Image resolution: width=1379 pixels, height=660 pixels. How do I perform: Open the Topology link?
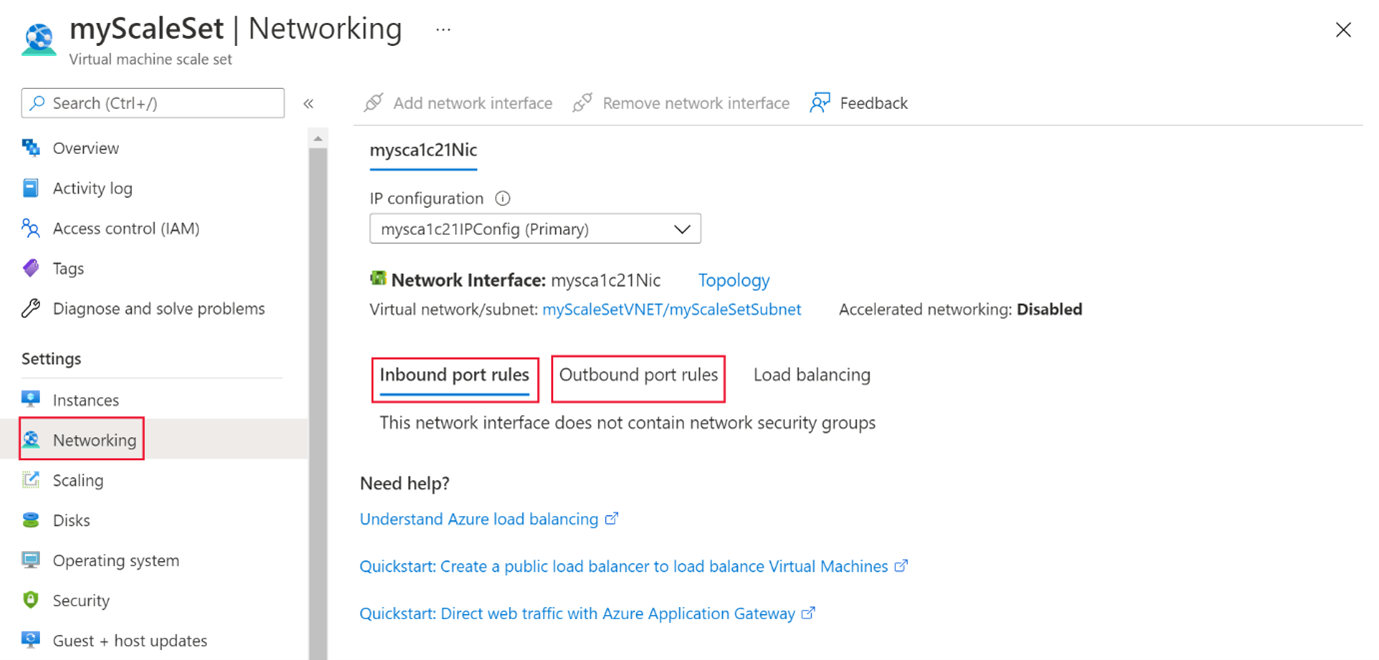[734, 280]
